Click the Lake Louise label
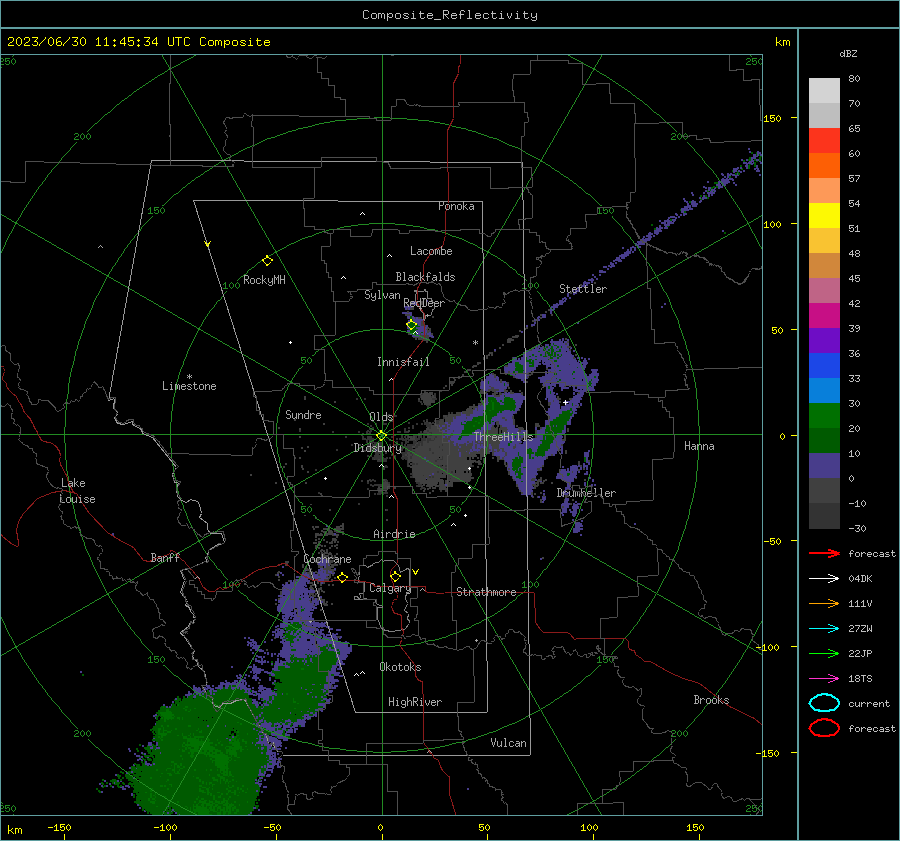 [77, 491]
